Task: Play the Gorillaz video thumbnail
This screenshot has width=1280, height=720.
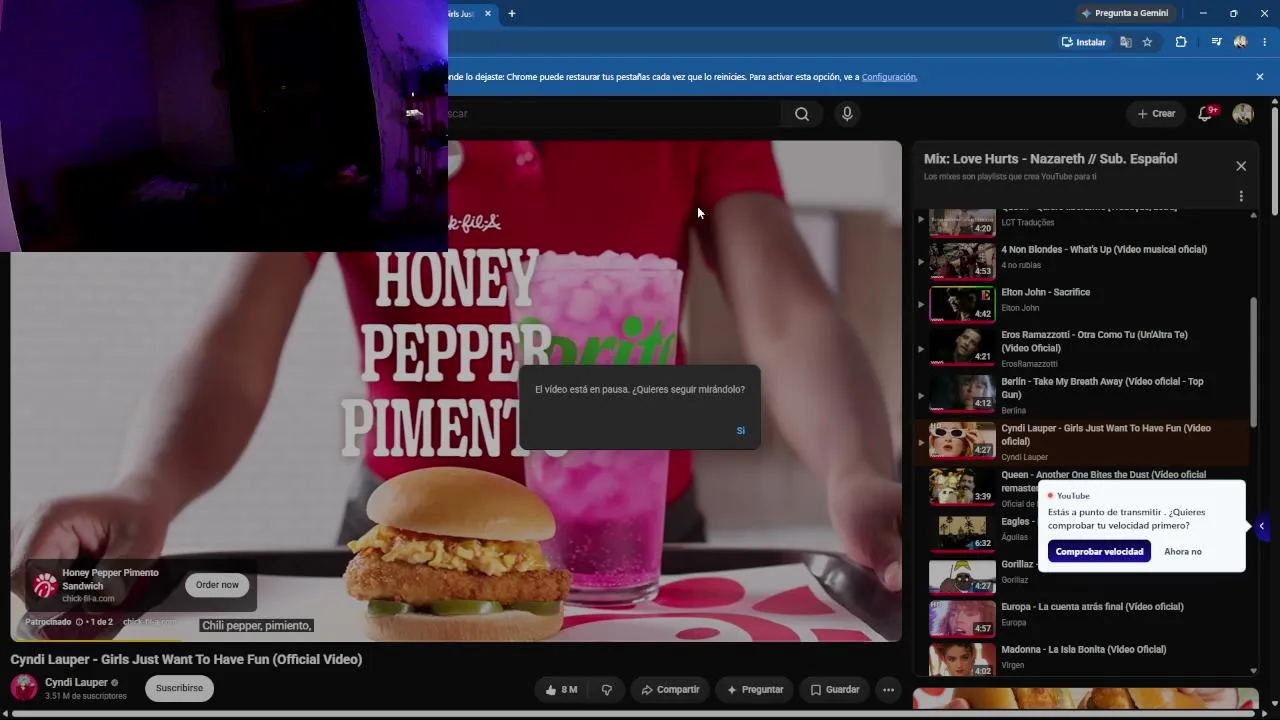Action: tap(962, 576)
